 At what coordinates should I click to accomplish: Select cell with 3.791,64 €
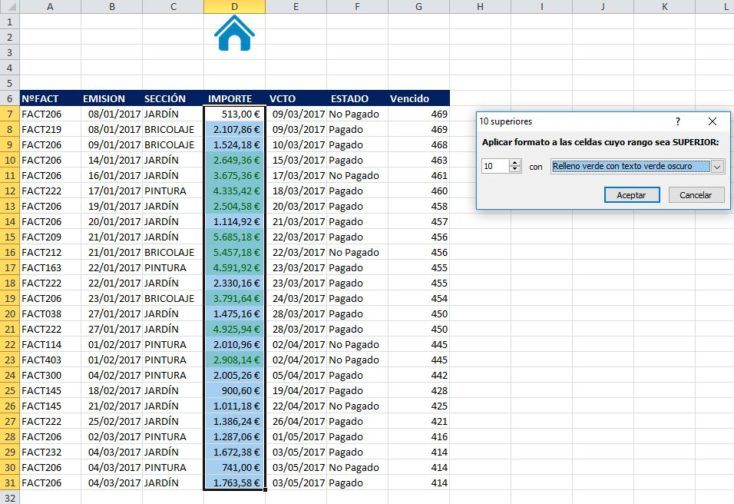tap(234, 298)
